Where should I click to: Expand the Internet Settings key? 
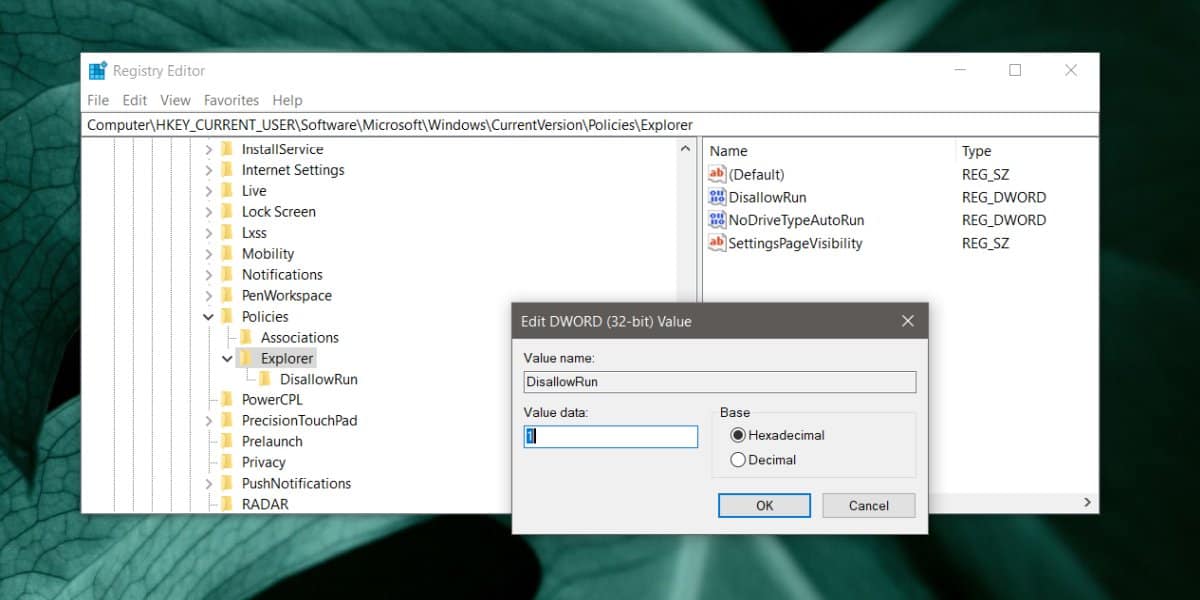click(209, 170)
